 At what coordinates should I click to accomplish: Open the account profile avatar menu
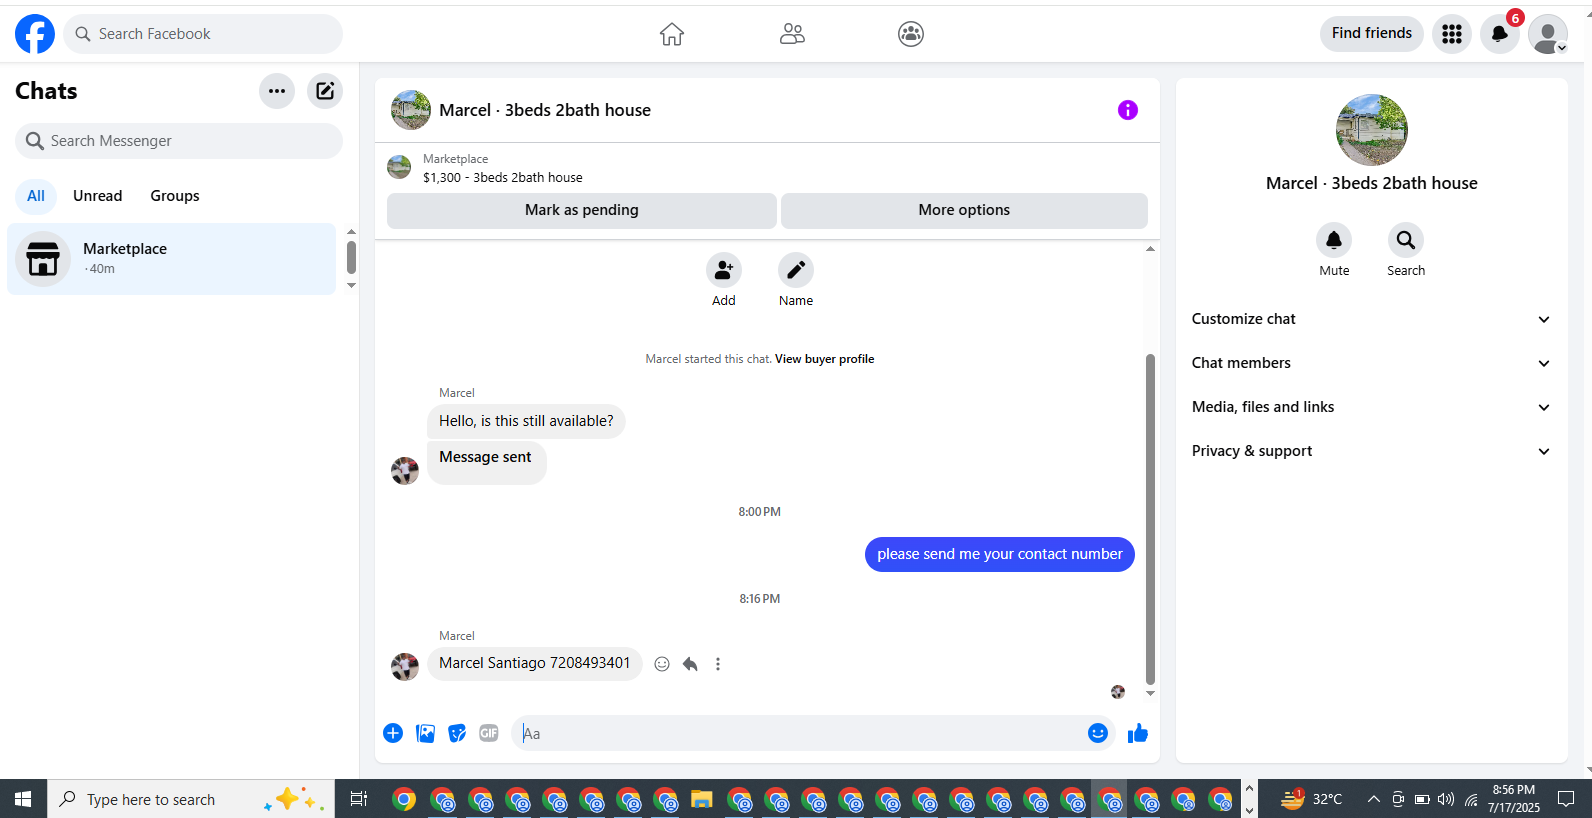tap(1548, 34)
